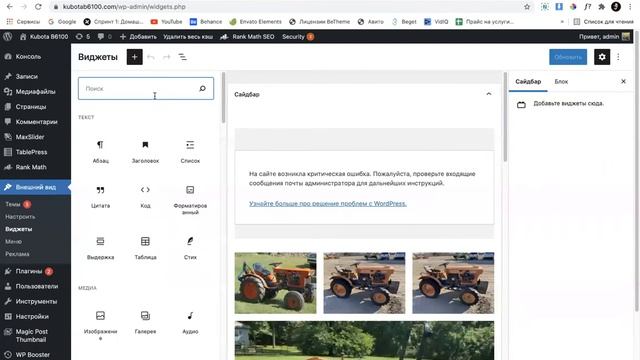
Task: Insert the Аудио audio block
Action: (x=190, y=322)
